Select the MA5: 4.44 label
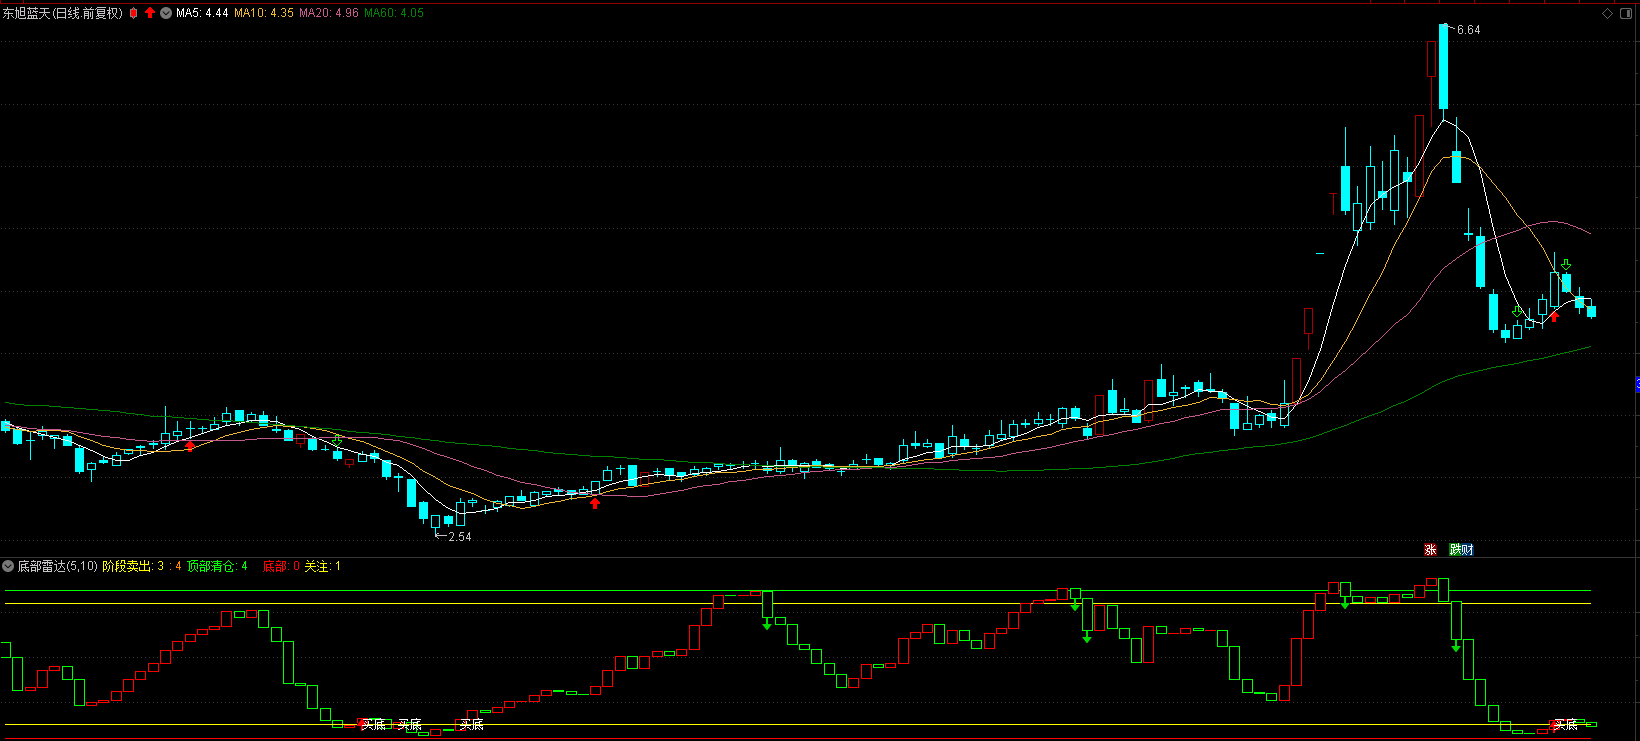Image resolution: width=1640 pixels, height=741 pixels. (x=202, y=13)
